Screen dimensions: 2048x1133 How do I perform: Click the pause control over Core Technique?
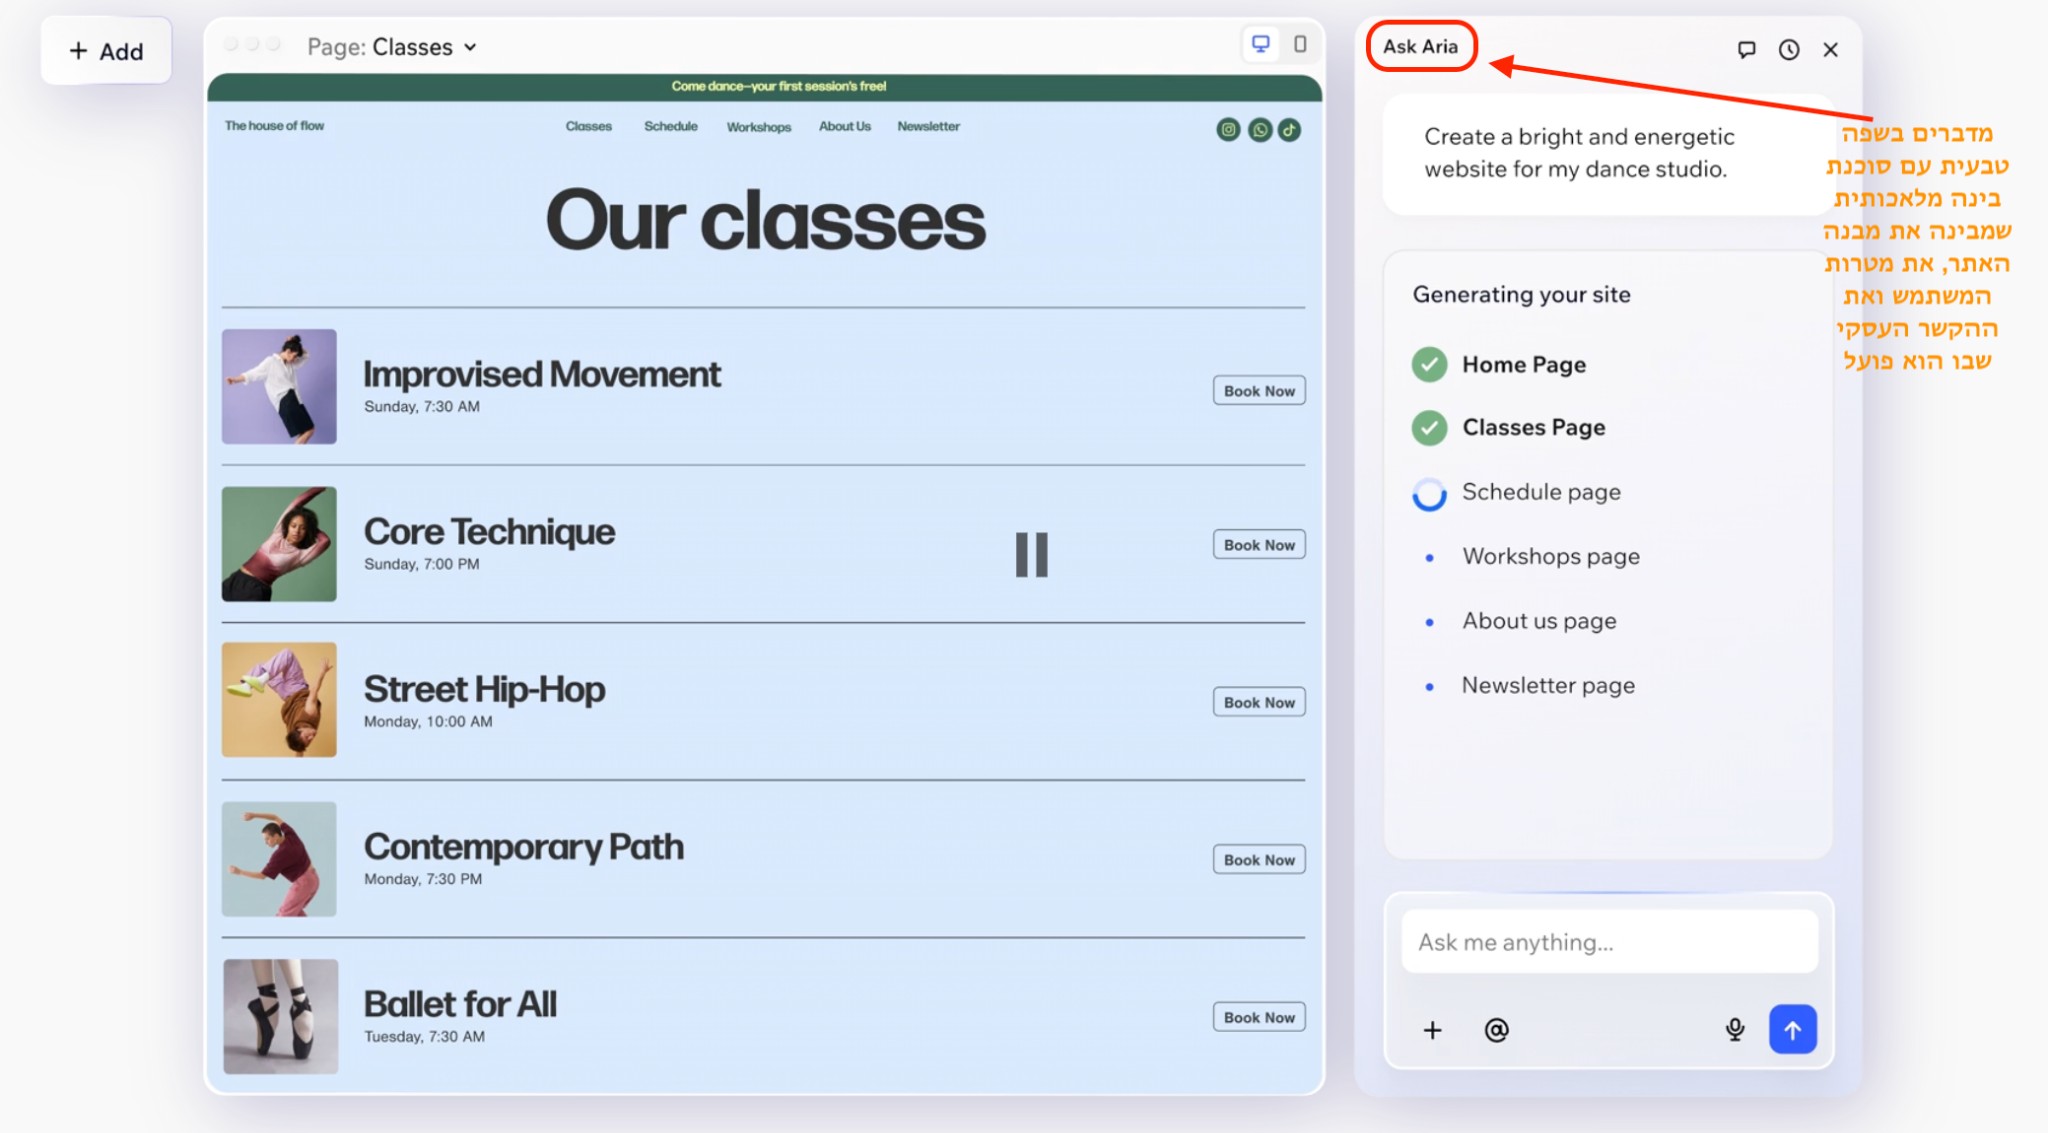pos(1031,554)
